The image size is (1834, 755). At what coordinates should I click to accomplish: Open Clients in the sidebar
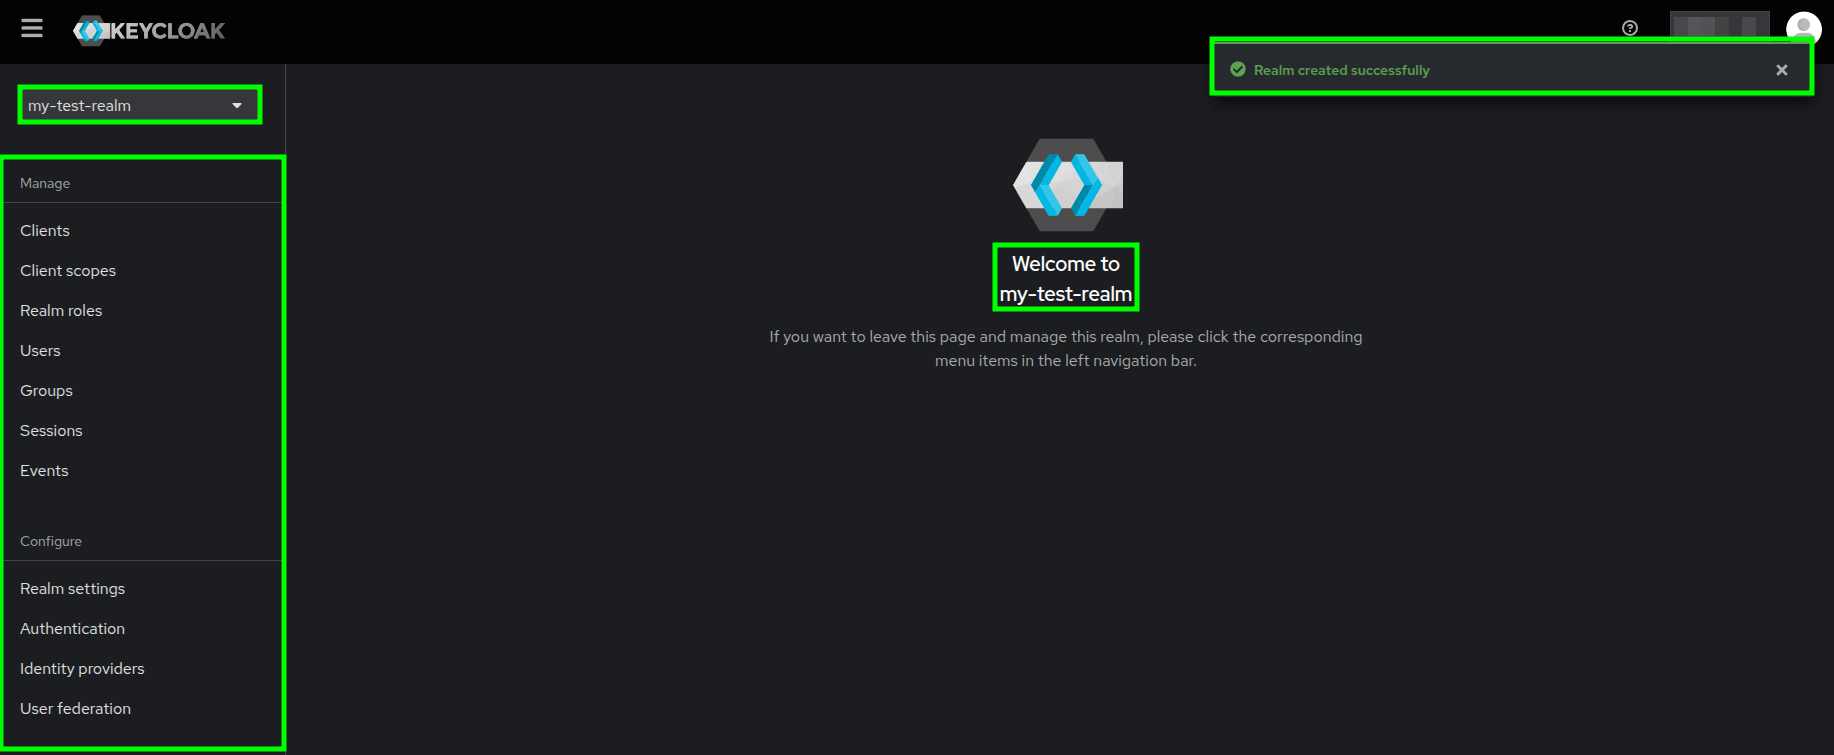[x=45, y=230]
